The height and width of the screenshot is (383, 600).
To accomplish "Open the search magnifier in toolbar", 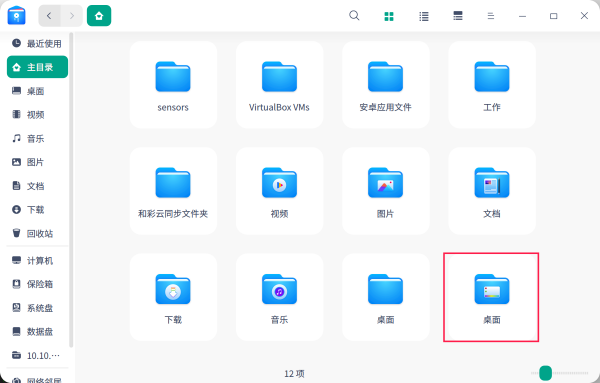I will coord(354,16).
